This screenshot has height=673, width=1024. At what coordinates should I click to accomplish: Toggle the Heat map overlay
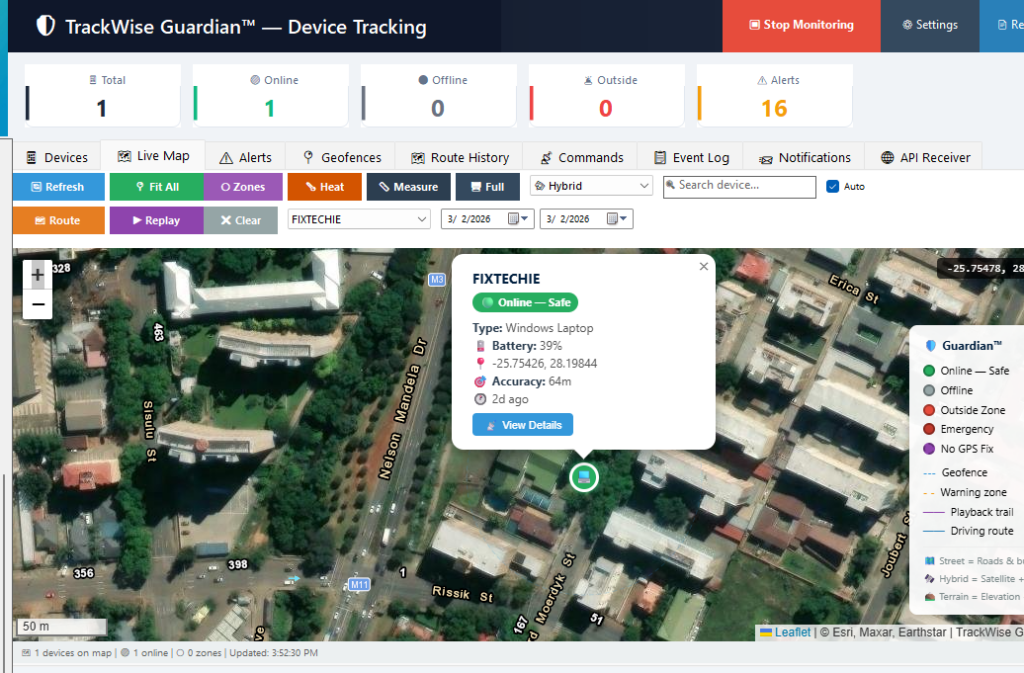pyautogui.click(x=325, y=187)
